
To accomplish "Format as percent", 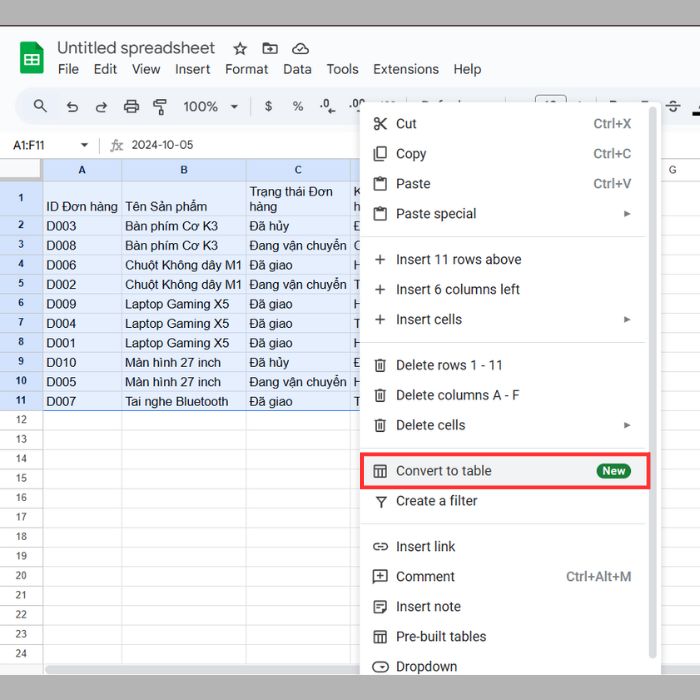I will pyautogui.click(x=298, y=106).
